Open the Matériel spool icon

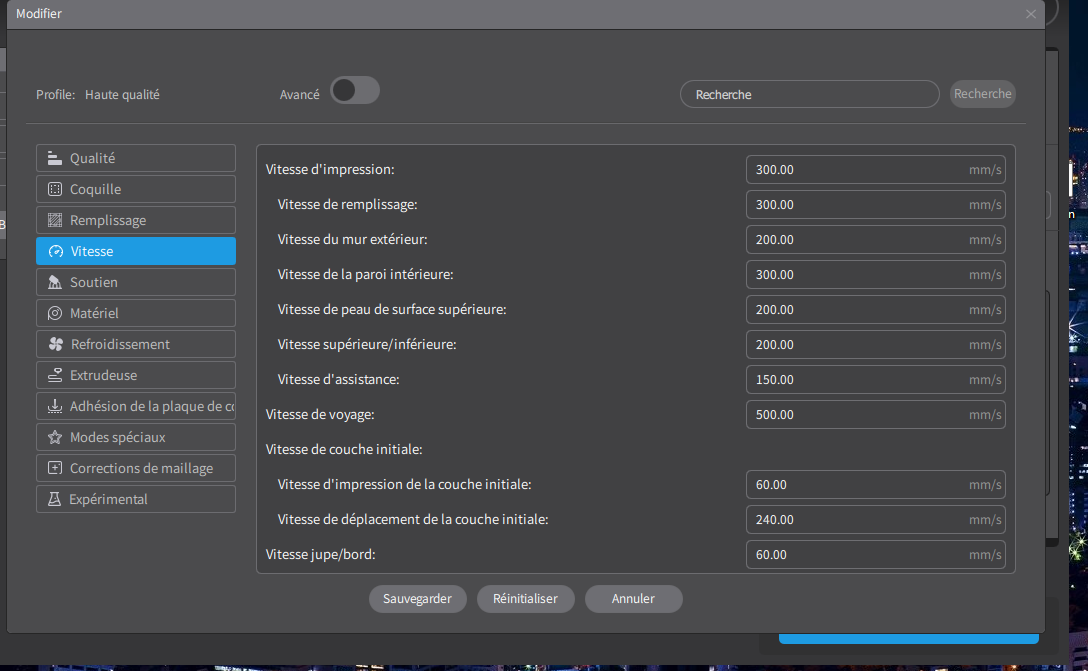[x=54, y=314]
